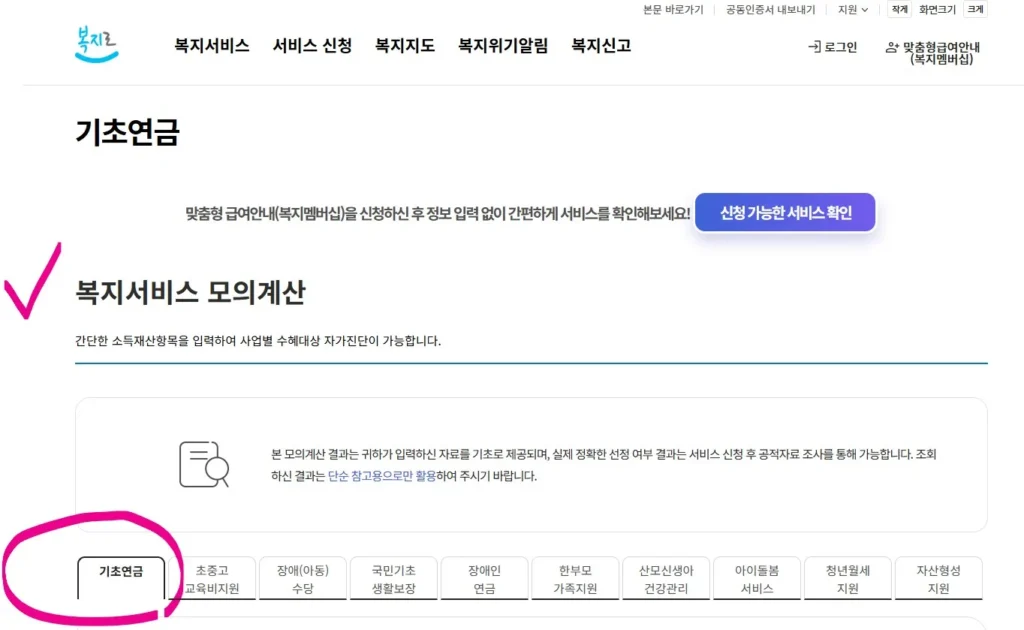The width and height of the screenshot is (1024, 630).
Task: Select the 한부모 가족지원 tab
Action: tap(575, 570)
